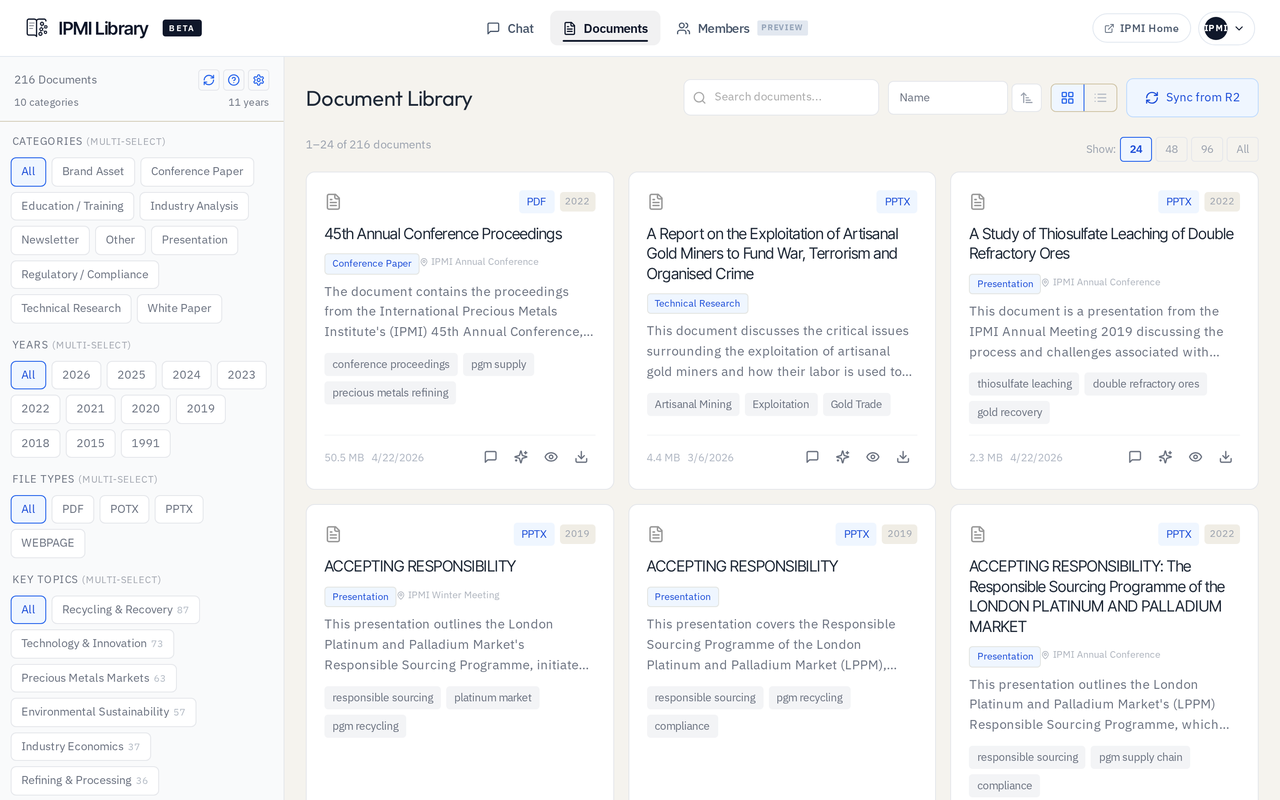The height and width of the screenshot is (800, 1280).
Task: Filter by PDF file type
Action: tap(73, 509)
